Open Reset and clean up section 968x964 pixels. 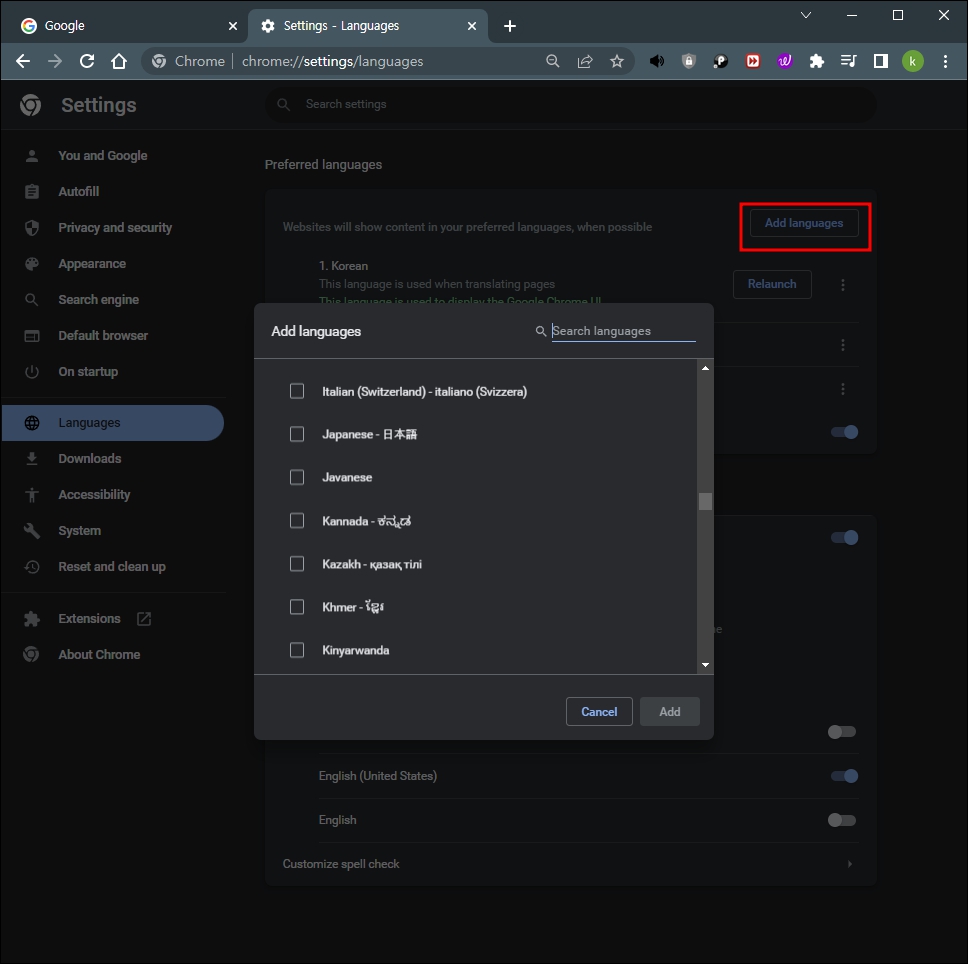pos(112,567)
